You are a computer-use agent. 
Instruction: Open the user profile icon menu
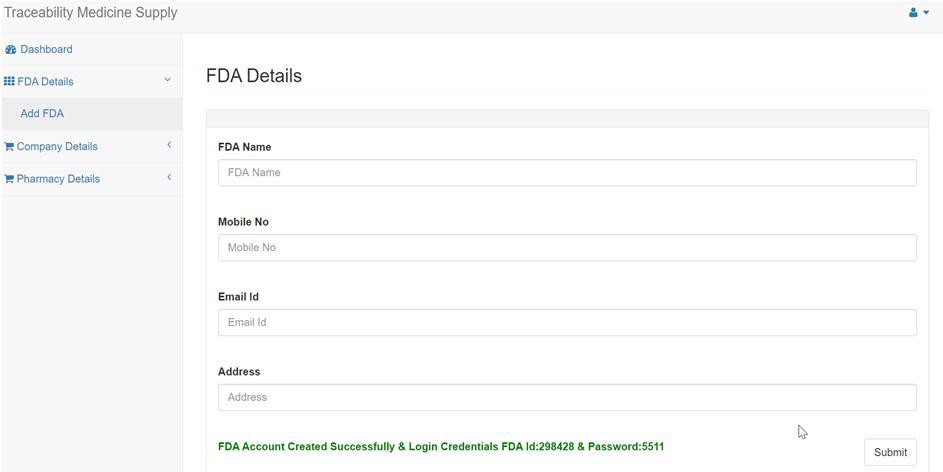pyautogui.click(x=914, y=13)
